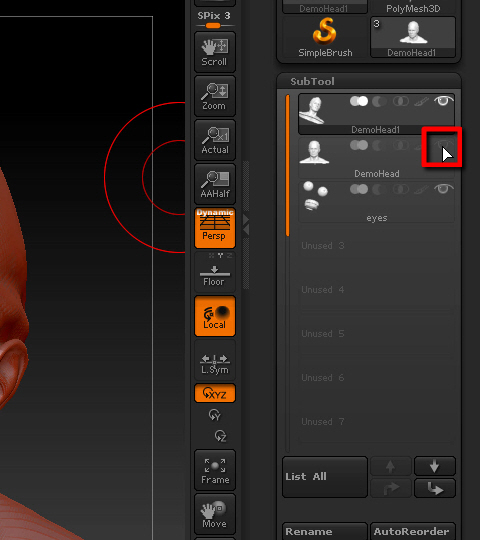Send subtool to top with bent arrow
Image resolution: width=480 pixels, height=540 pixels.
click(390, 488)
